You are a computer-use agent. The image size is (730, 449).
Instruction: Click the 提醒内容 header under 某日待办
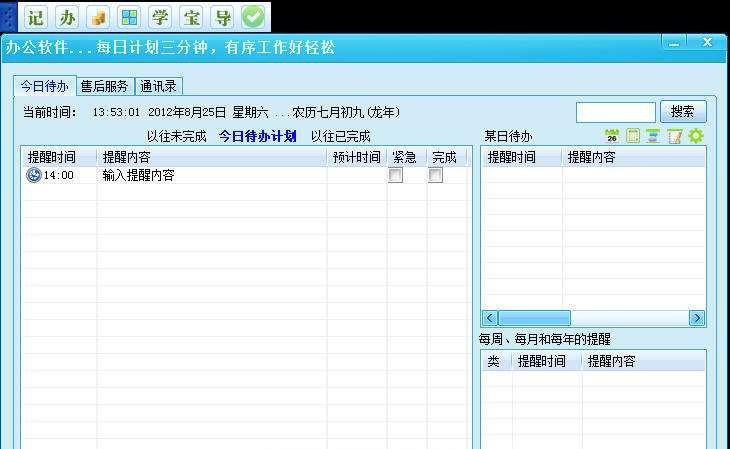coord(634,157)
